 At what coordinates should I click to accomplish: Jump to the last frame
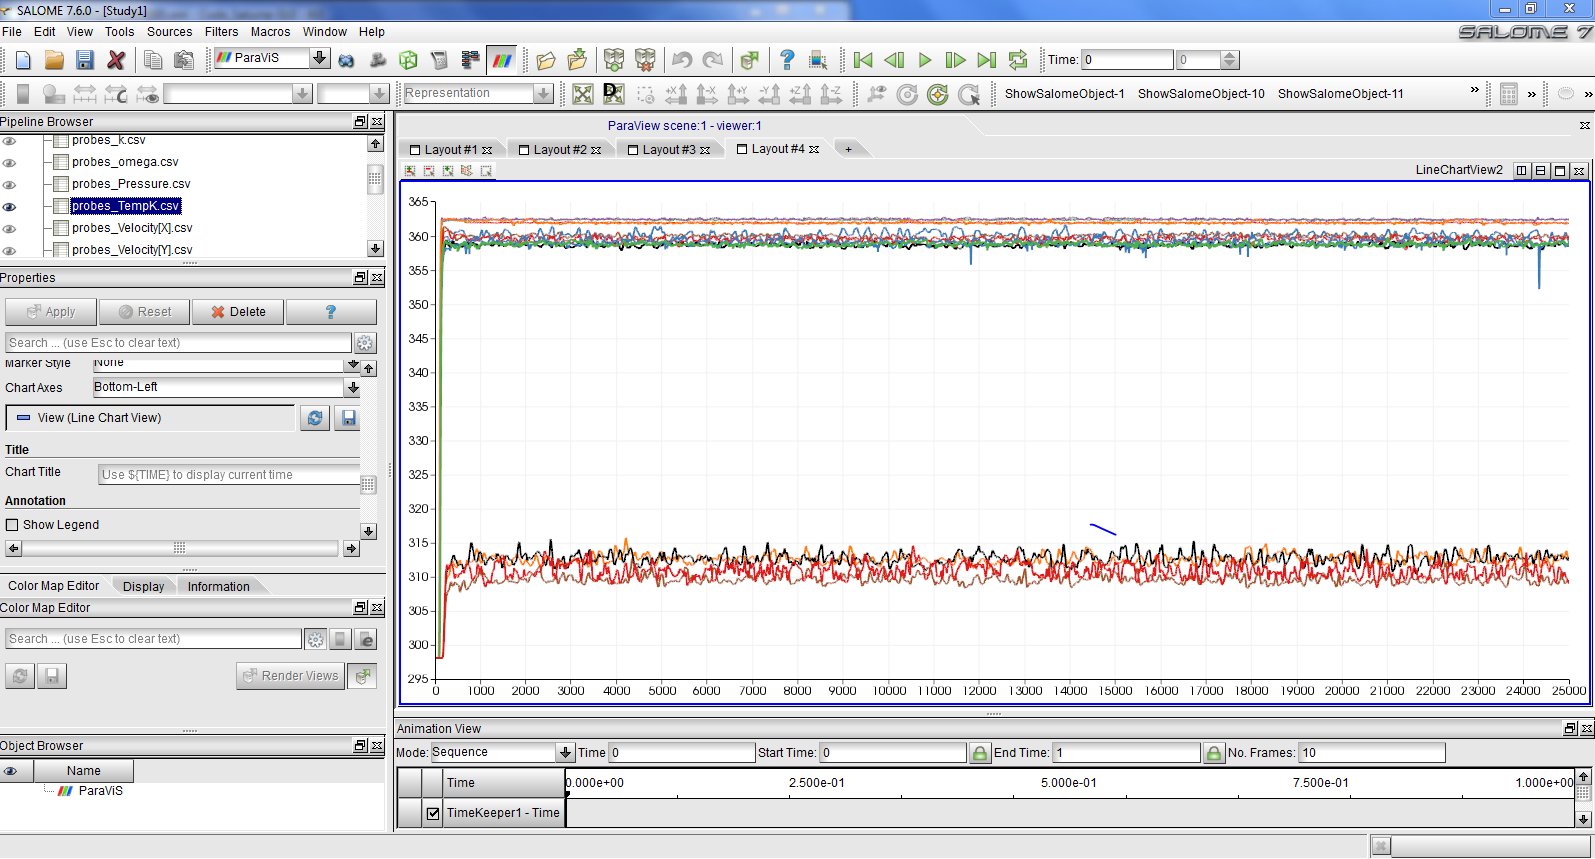coord(986,60)
